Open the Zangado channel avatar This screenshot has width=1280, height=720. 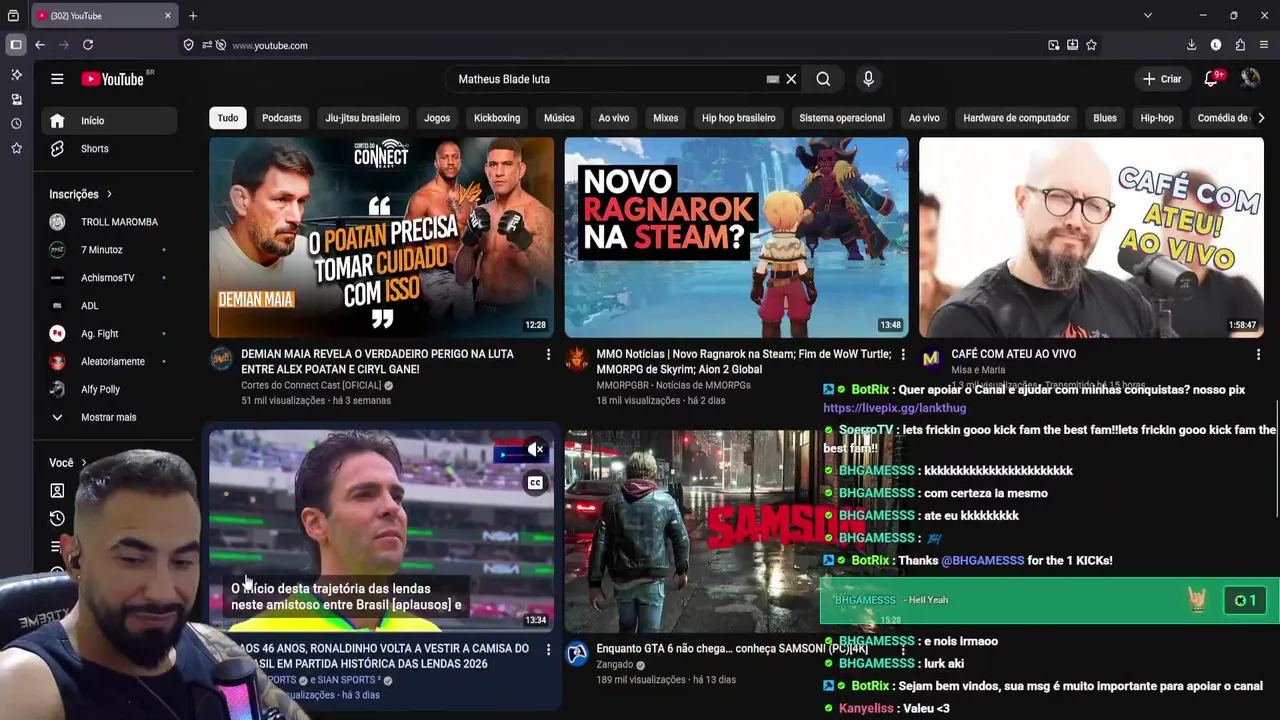click(577, 654)
